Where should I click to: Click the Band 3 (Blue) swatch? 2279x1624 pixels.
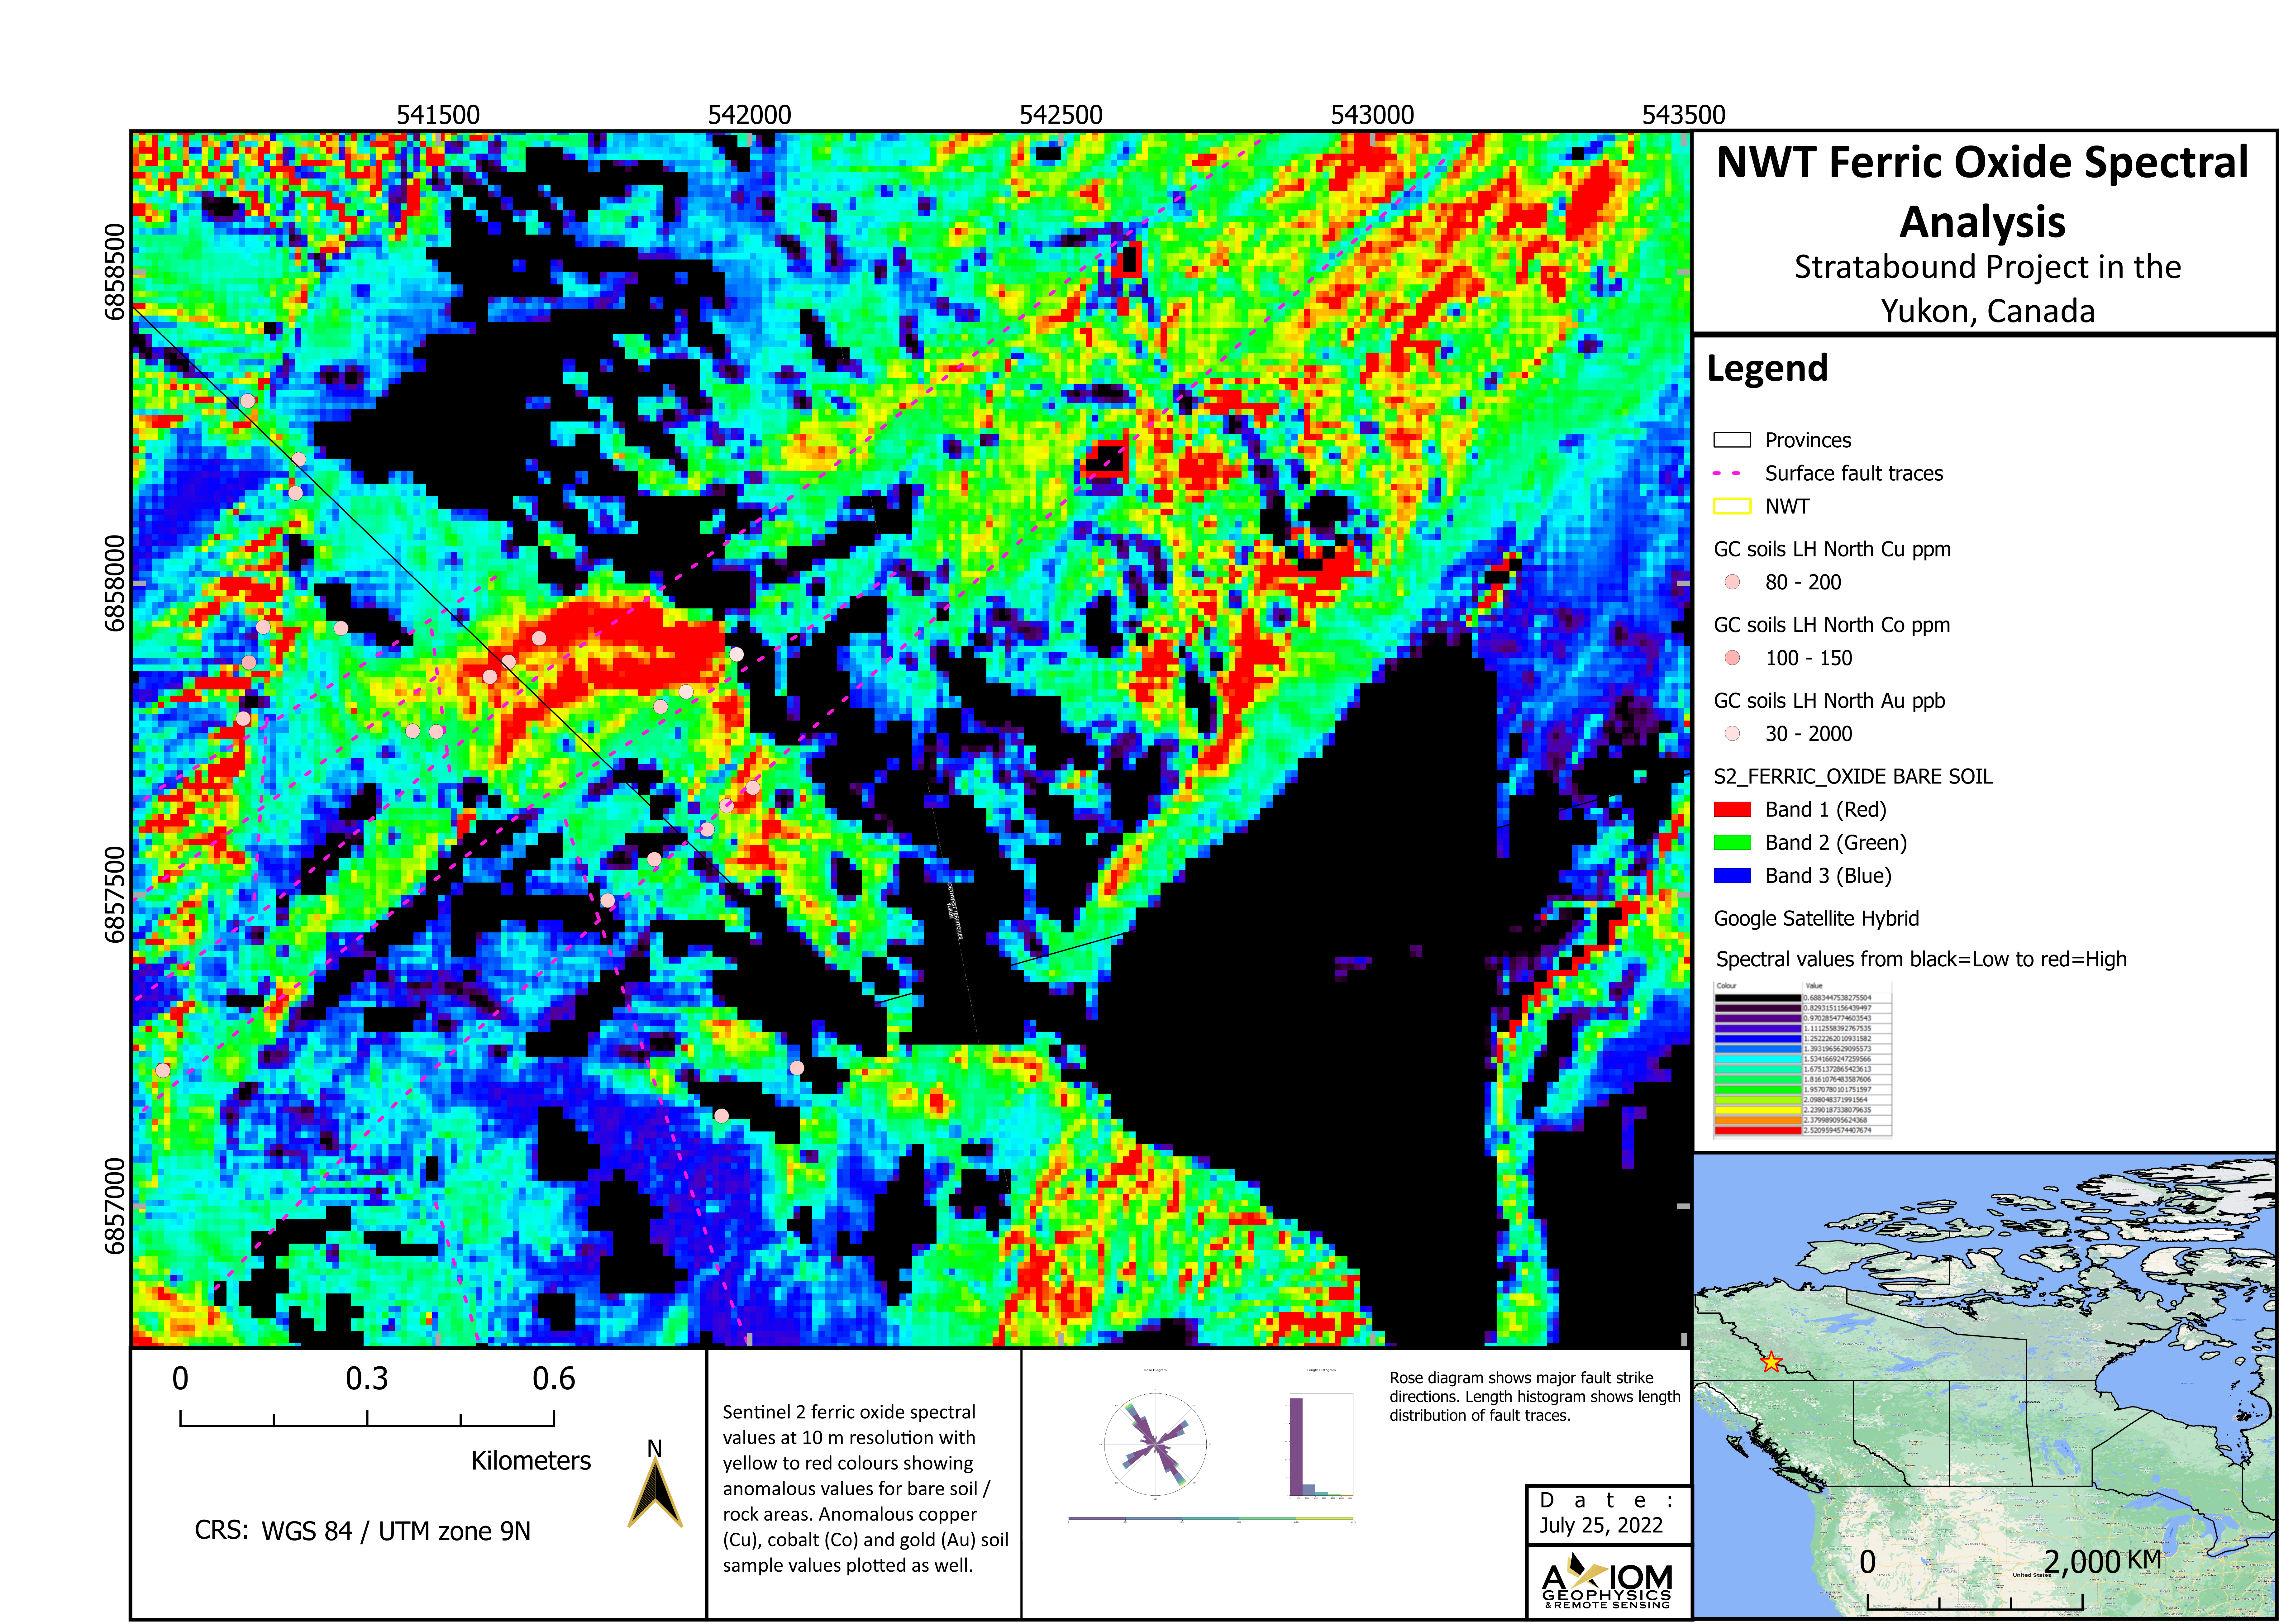click(1732, 876)
